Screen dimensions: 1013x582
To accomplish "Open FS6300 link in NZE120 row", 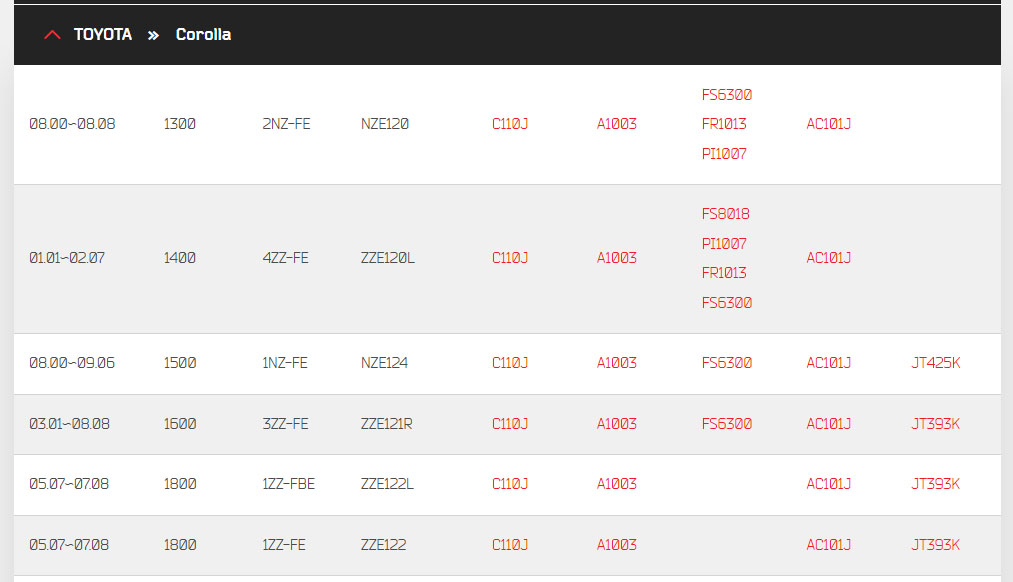I will 727,95.
